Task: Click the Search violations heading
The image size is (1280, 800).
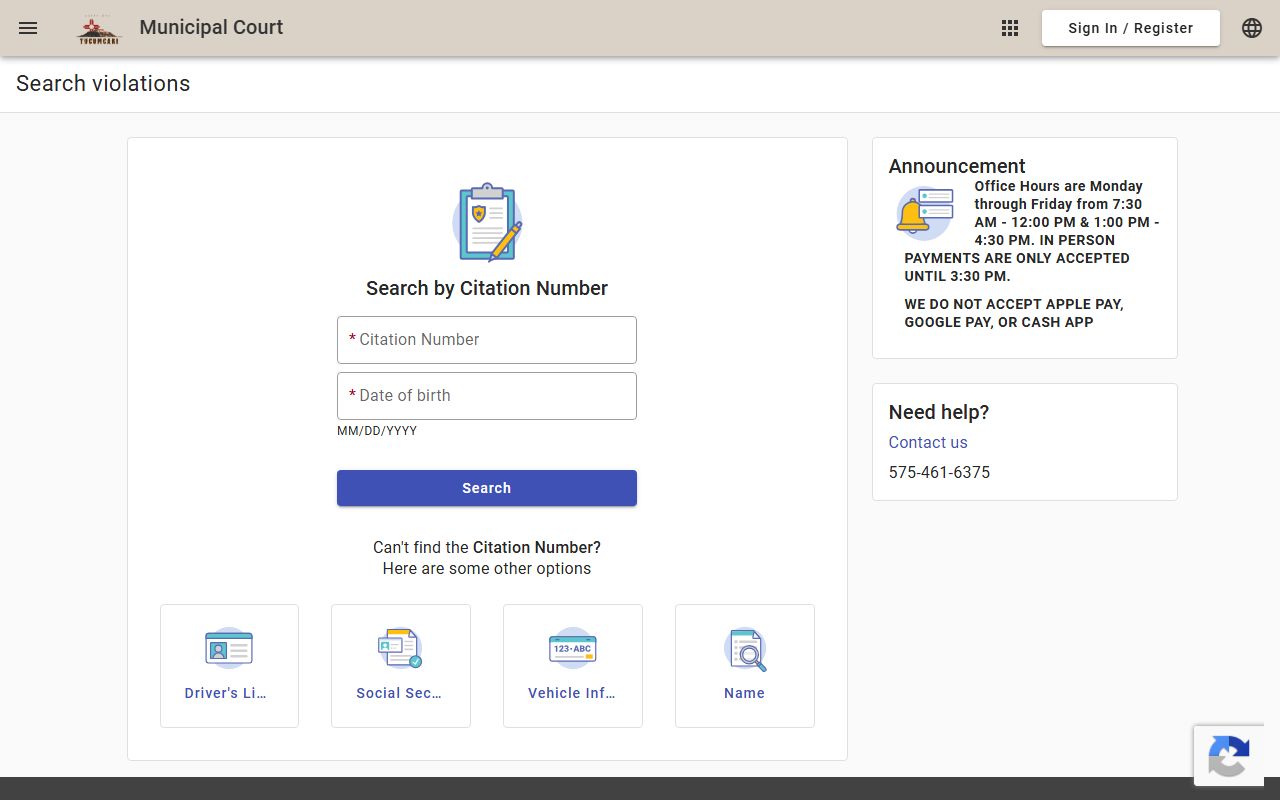Action: tap(103, 84)
